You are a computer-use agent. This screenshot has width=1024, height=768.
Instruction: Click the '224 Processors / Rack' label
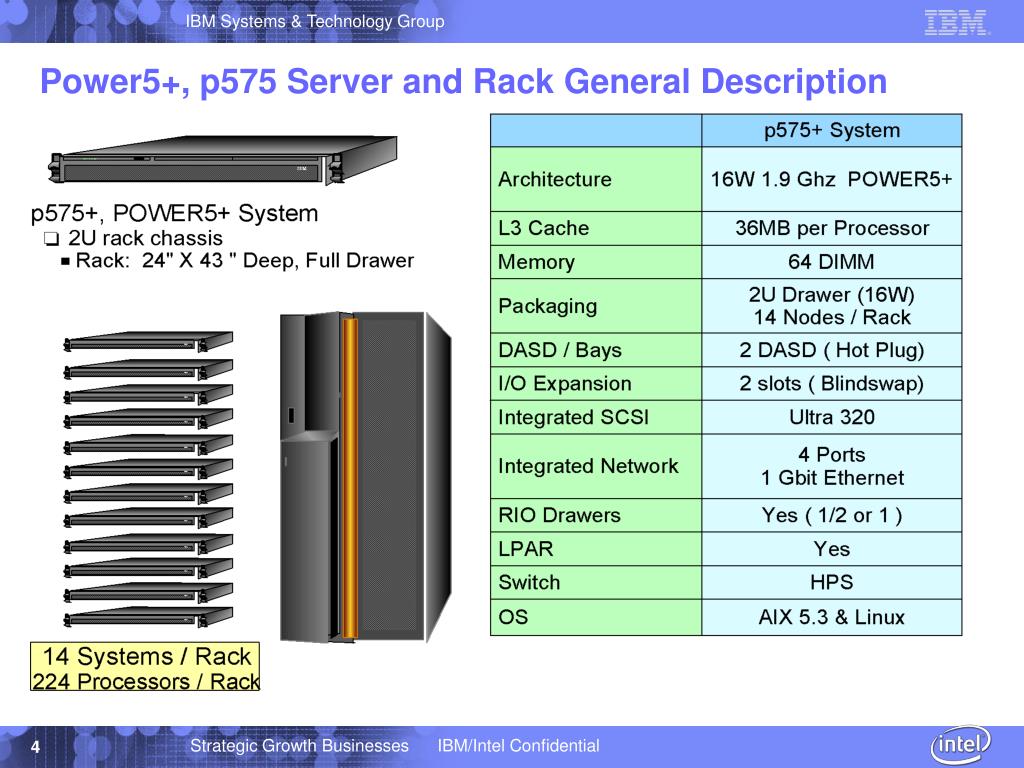(x=146, y=680)
